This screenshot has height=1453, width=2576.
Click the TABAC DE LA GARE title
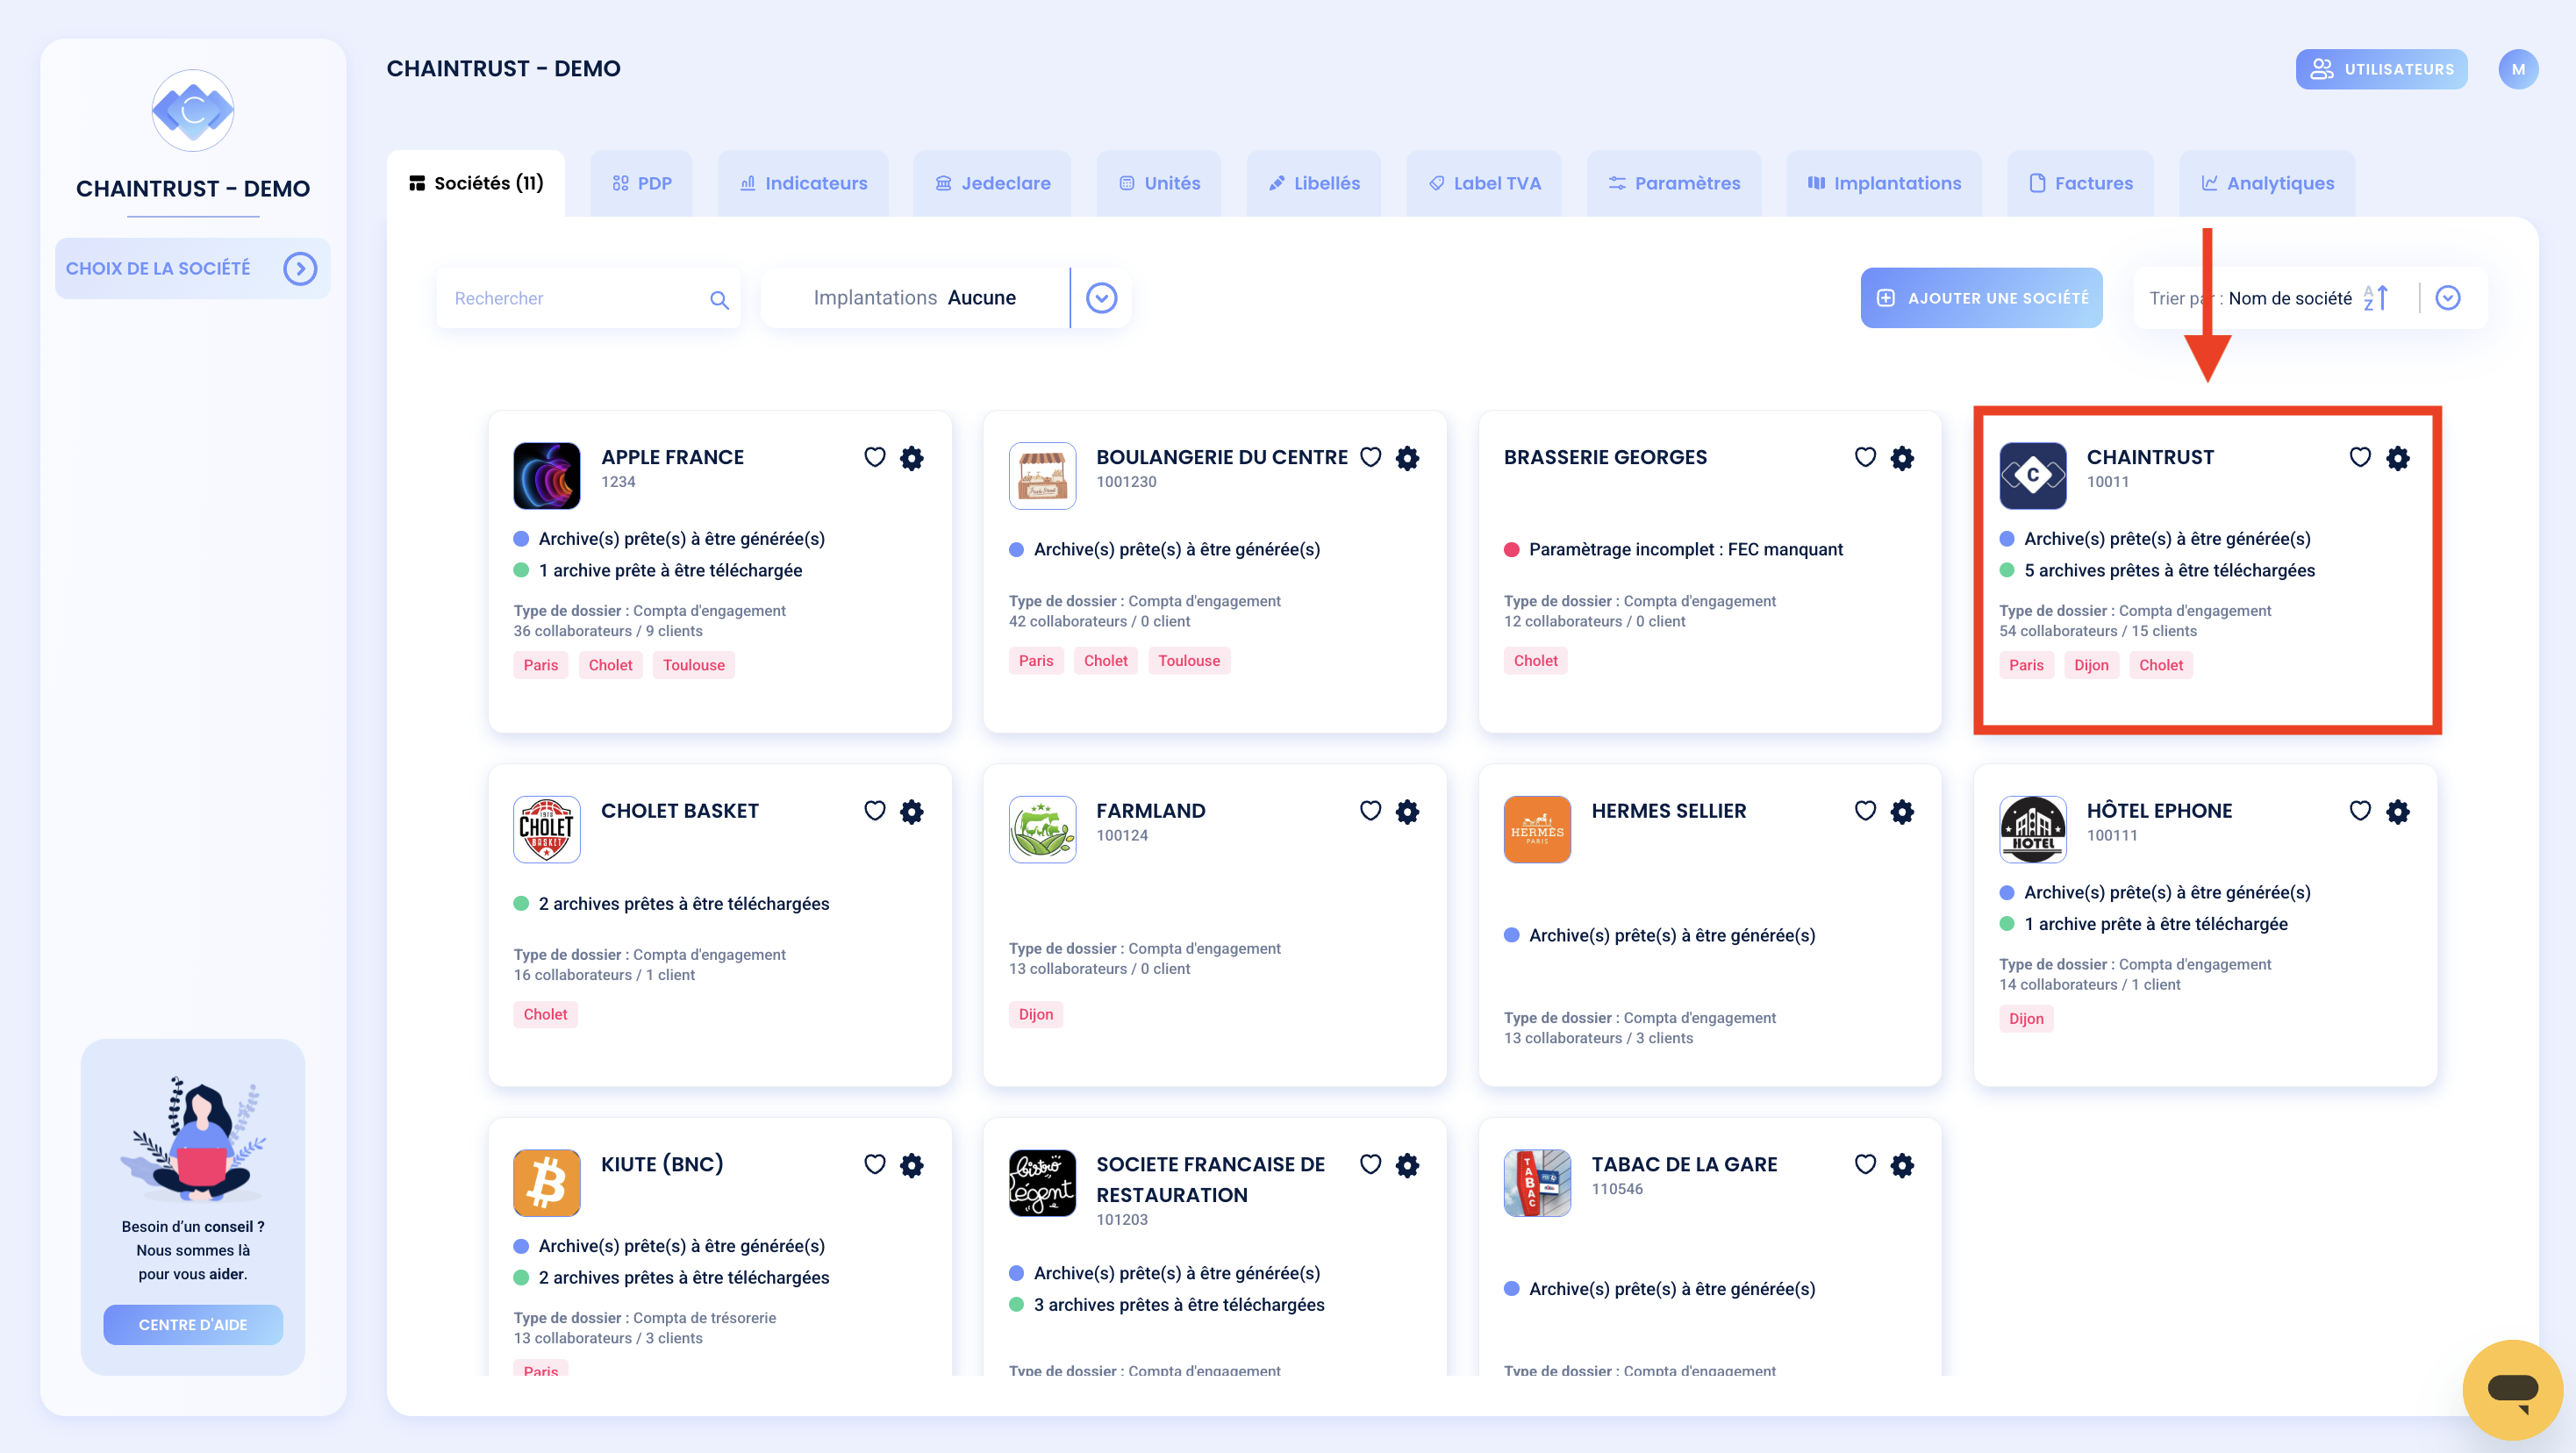coord(1684,1164)
